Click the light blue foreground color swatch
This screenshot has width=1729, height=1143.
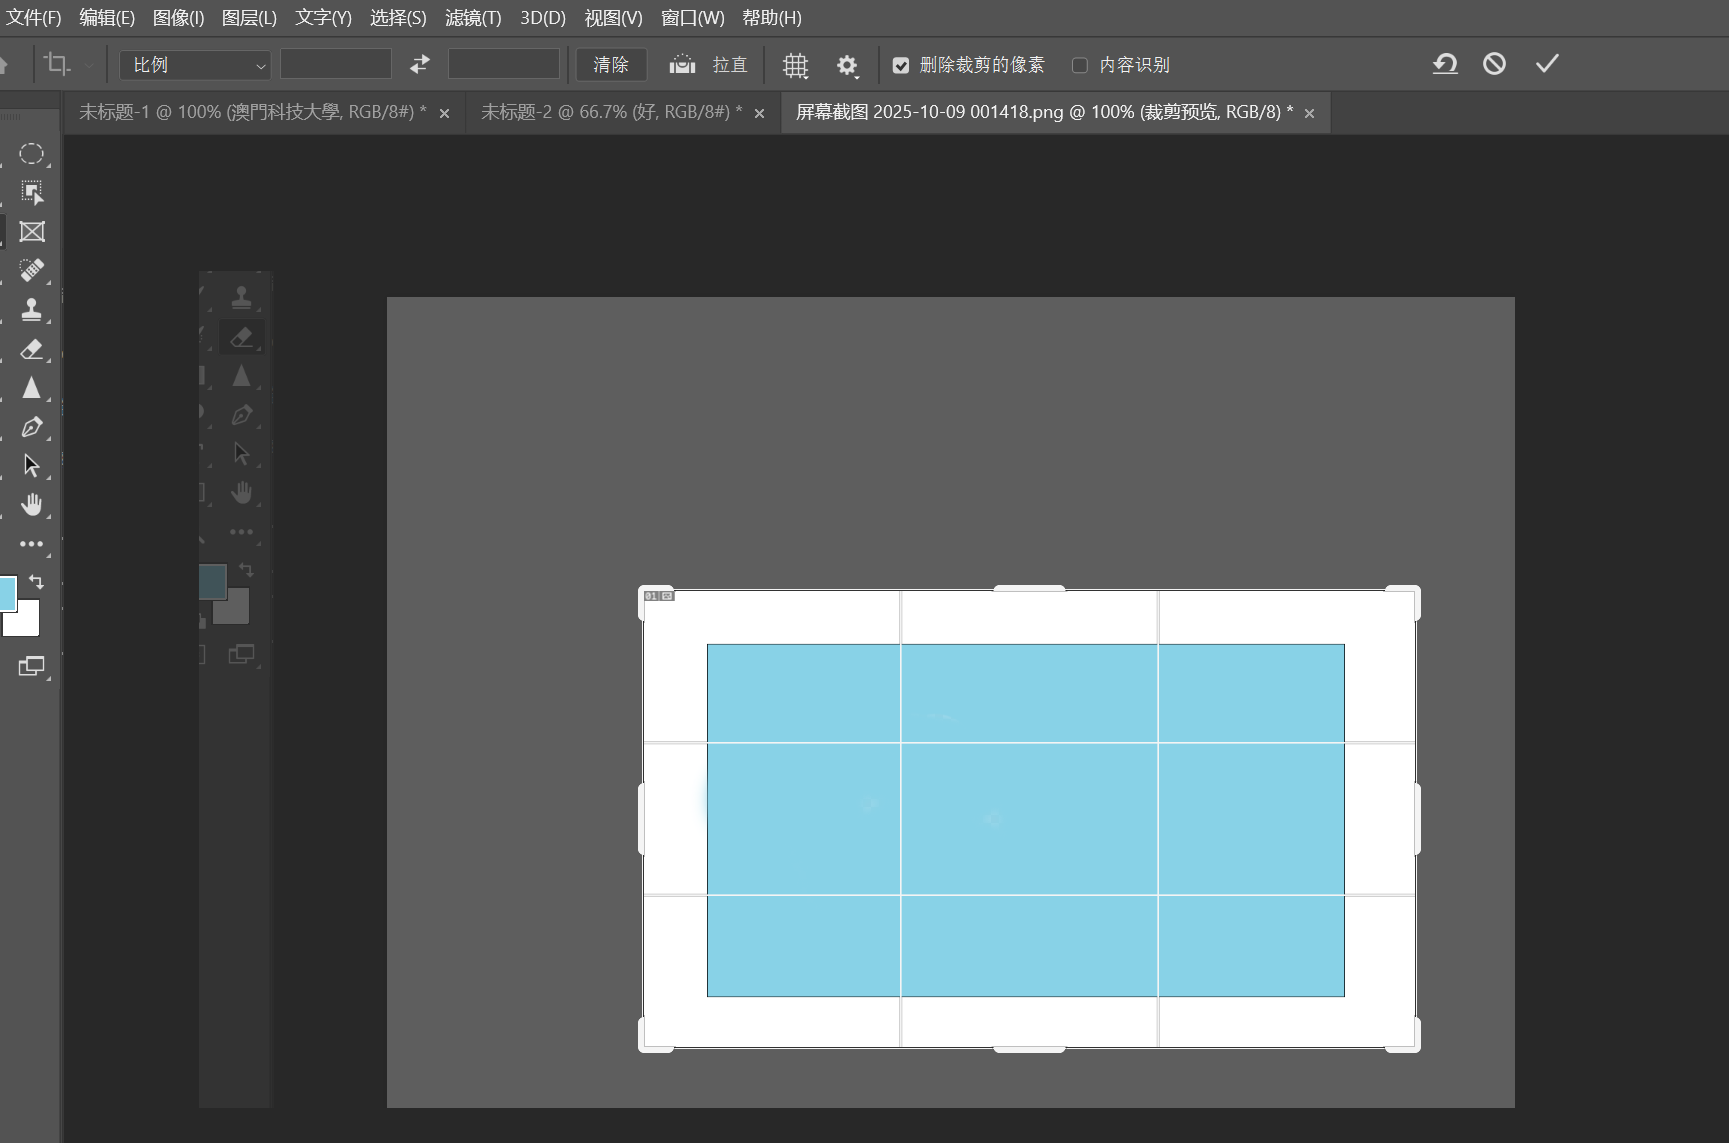coord(7,594)
